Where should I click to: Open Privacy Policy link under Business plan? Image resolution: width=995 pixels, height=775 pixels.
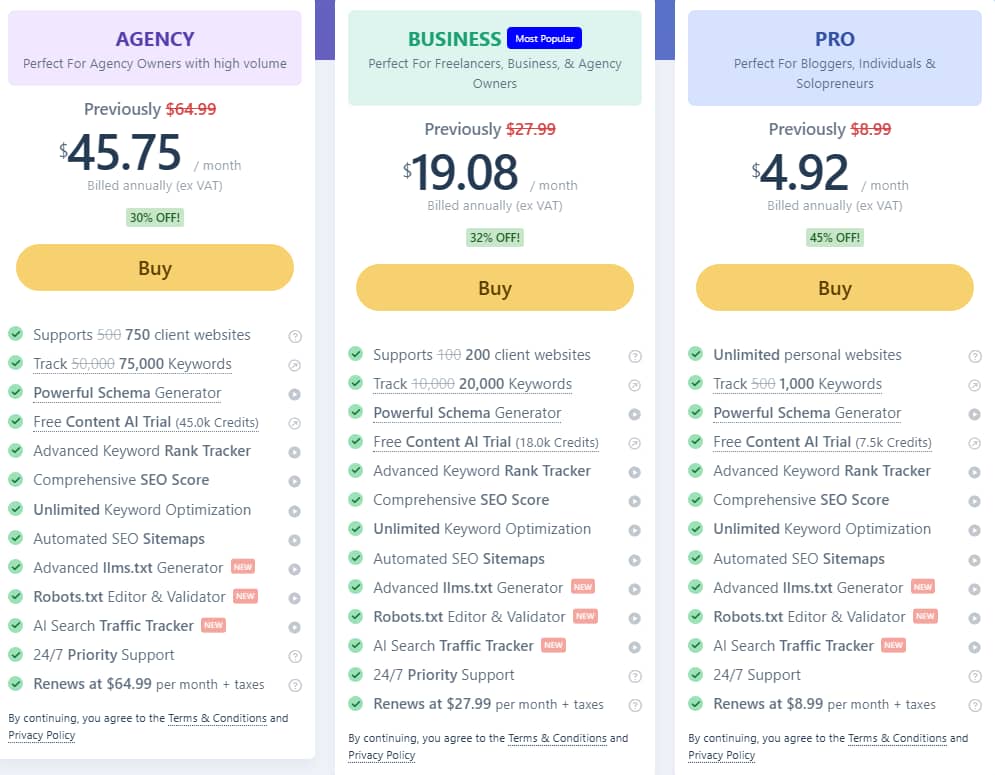point(382,755)
